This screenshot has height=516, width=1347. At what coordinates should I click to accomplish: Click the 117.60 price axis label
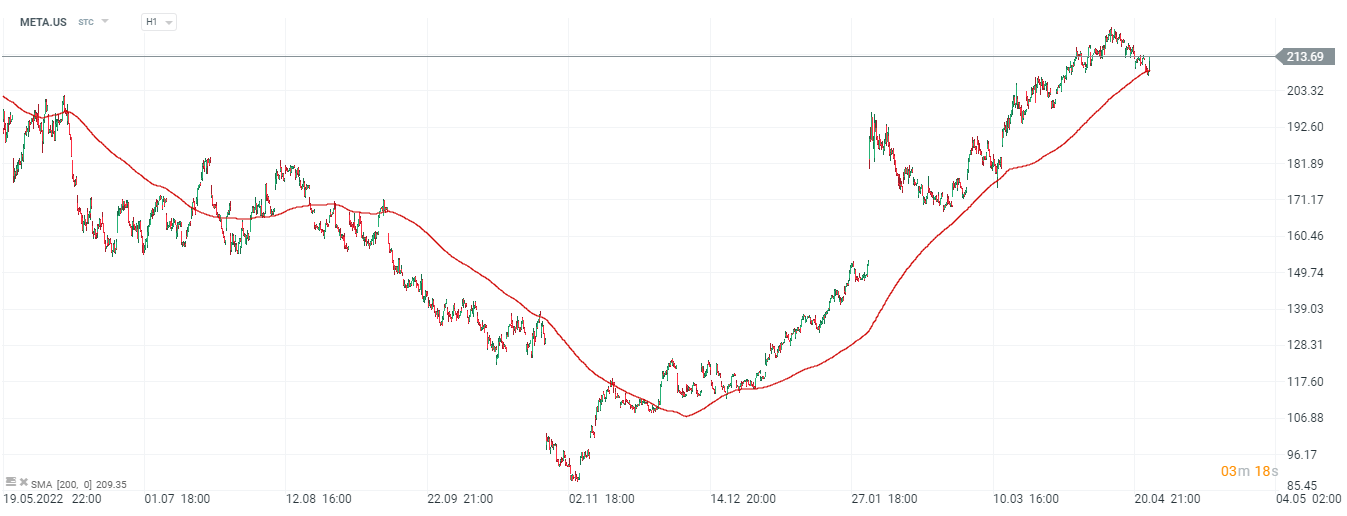(1304, 381)
